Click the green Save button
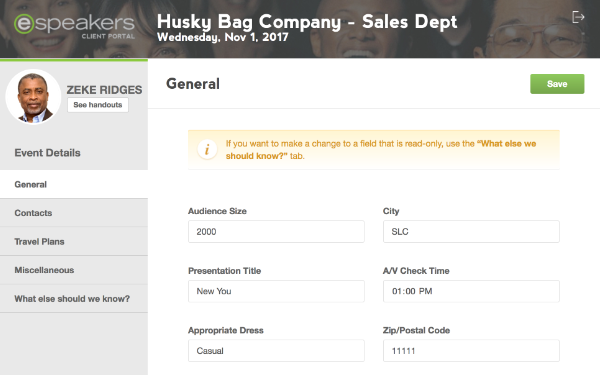This screenshot has width=600, height=375. 557,84
